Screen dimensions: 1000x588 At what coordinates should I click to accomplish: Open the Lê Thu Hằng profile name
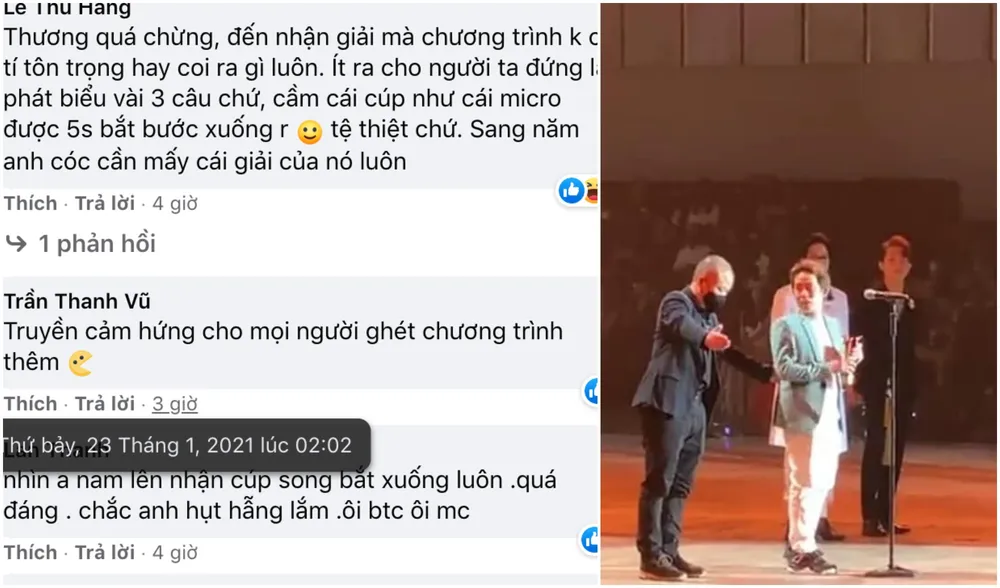coord(68,10)
